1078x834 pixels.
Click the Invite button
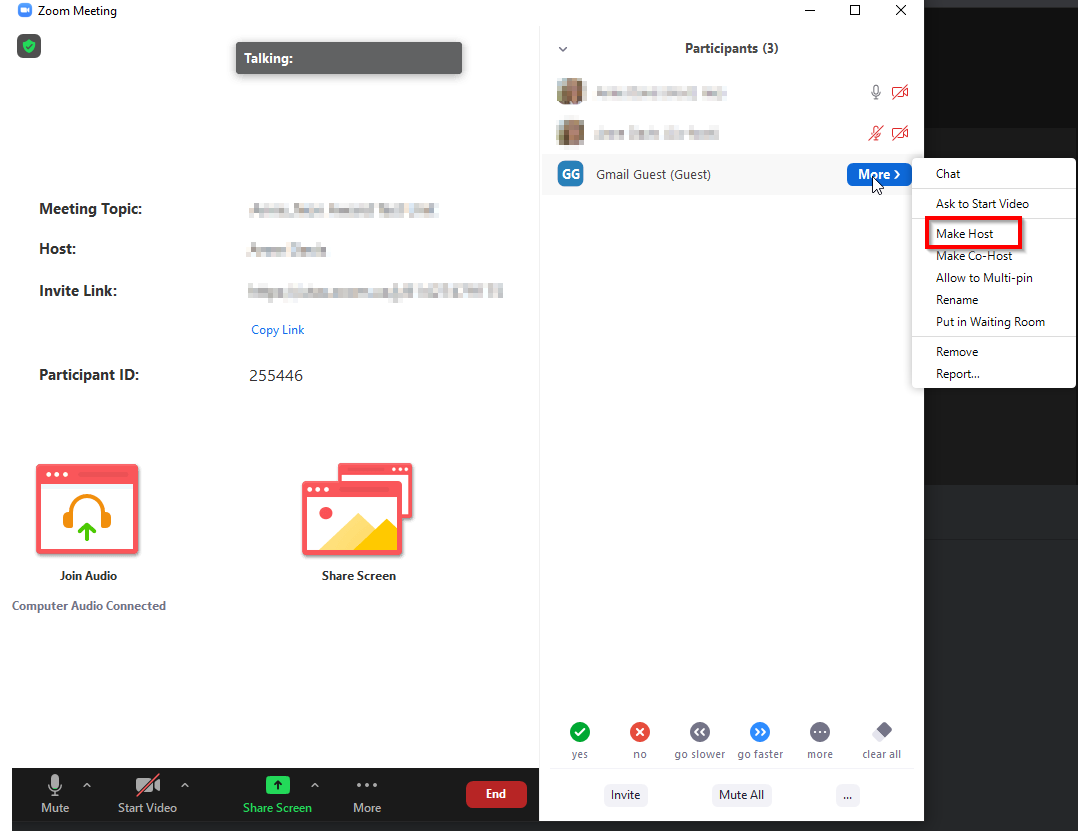tap(626, 795)
